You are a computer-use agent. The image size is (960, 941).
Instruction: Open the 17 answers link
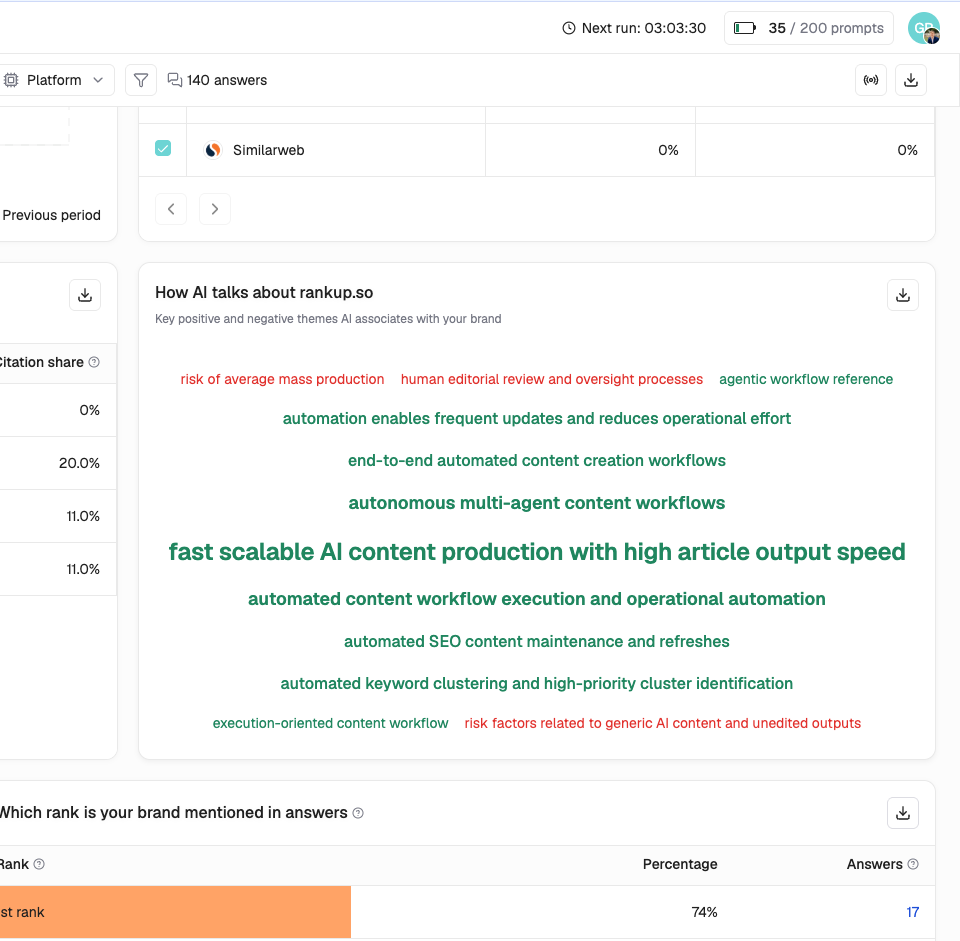pyautogui.click(x=912, y=912)
